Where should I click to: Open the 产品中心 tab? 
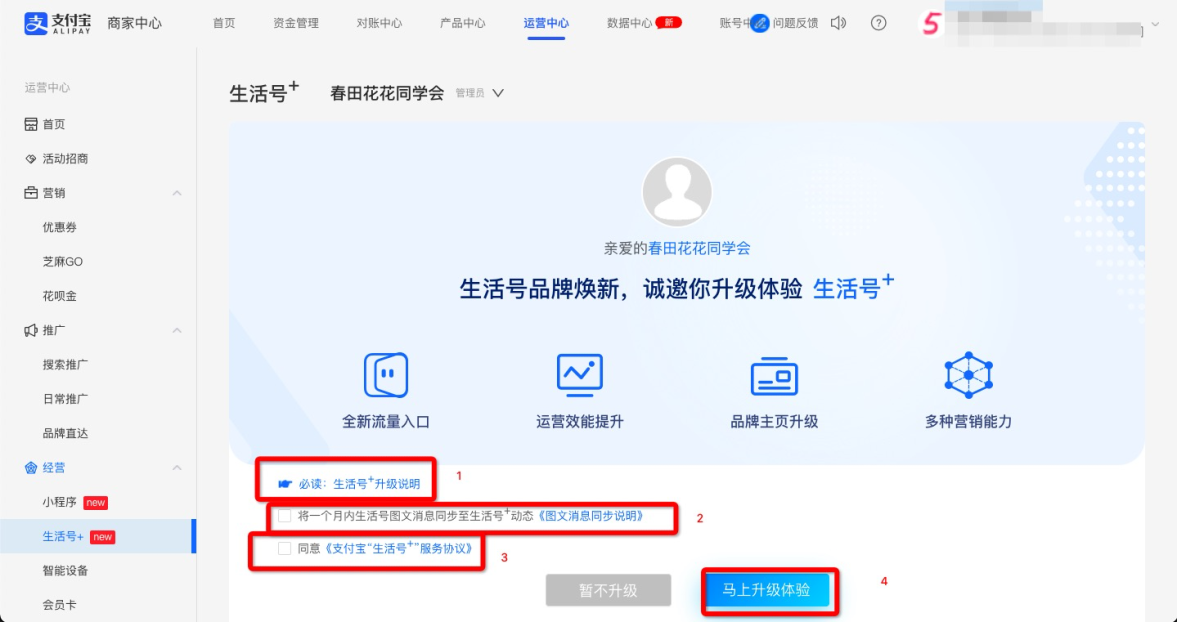click(x=462, y=23)
